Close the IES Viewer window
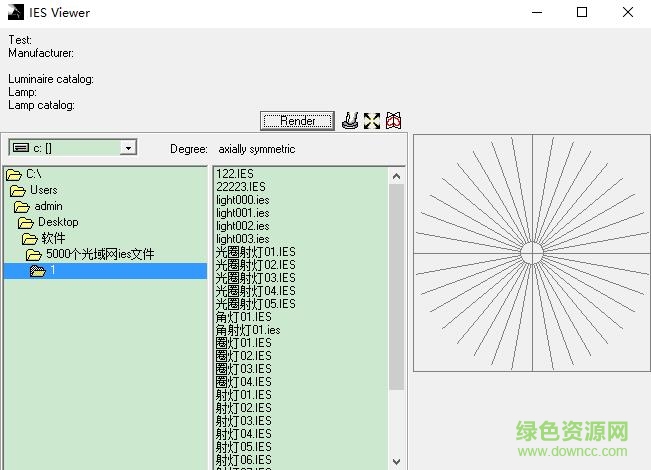This screenshot has width=651, height=470. point(628,12)
